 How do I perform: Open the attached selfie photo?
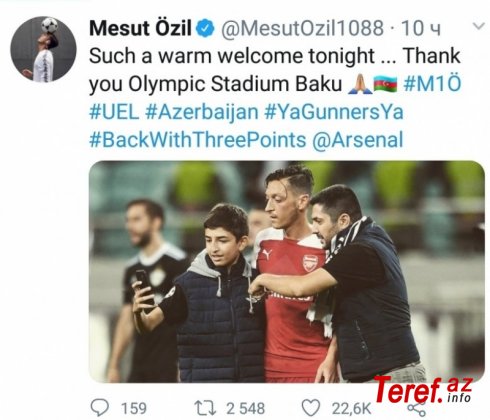[287, 271]
